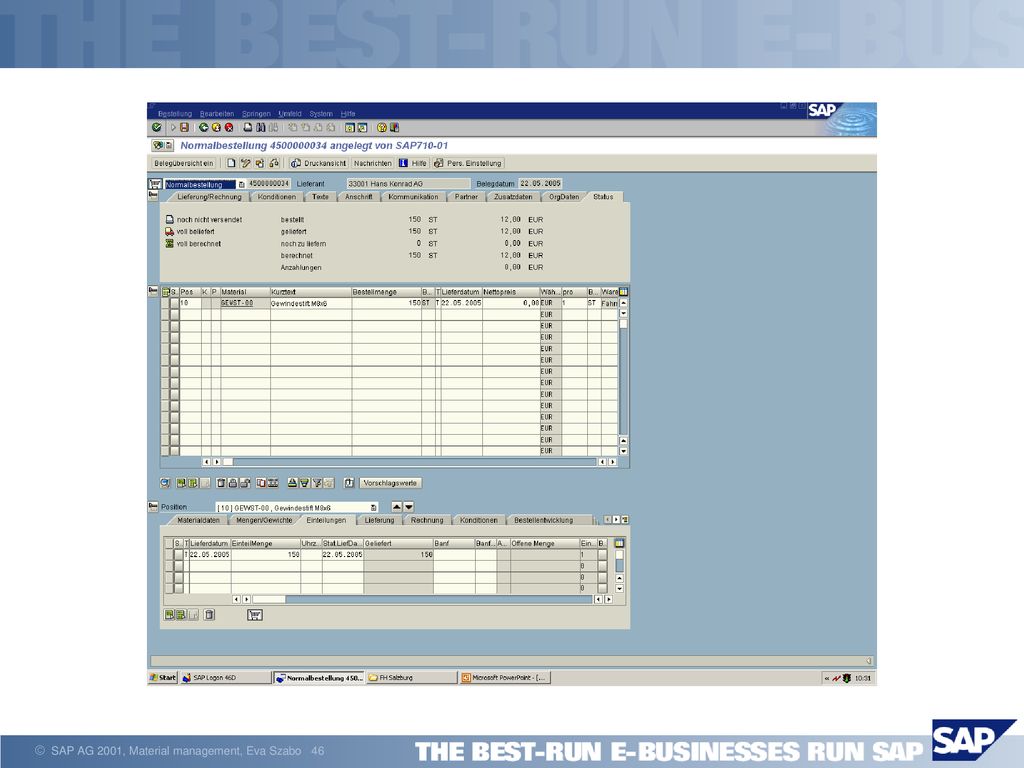The height and width of the screenshot is (768, 1024).
Task: Click the cart icon below schedule table
Action: (x=255, y=615)
